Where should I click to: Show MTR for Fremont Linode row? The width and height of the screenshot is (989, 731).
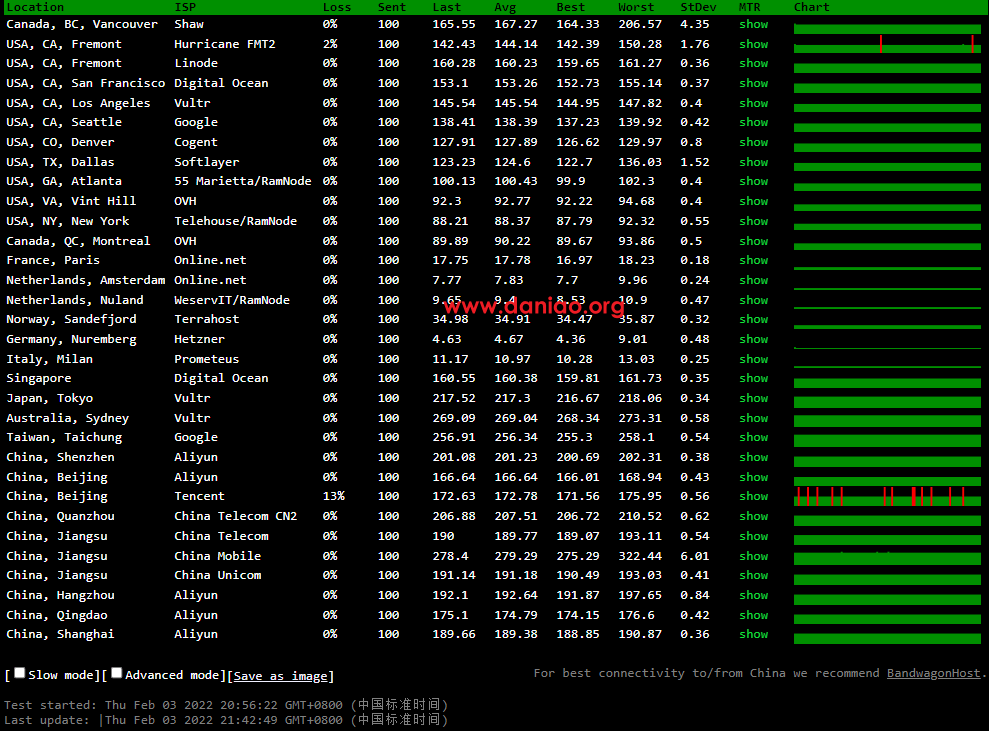[754, 63]
